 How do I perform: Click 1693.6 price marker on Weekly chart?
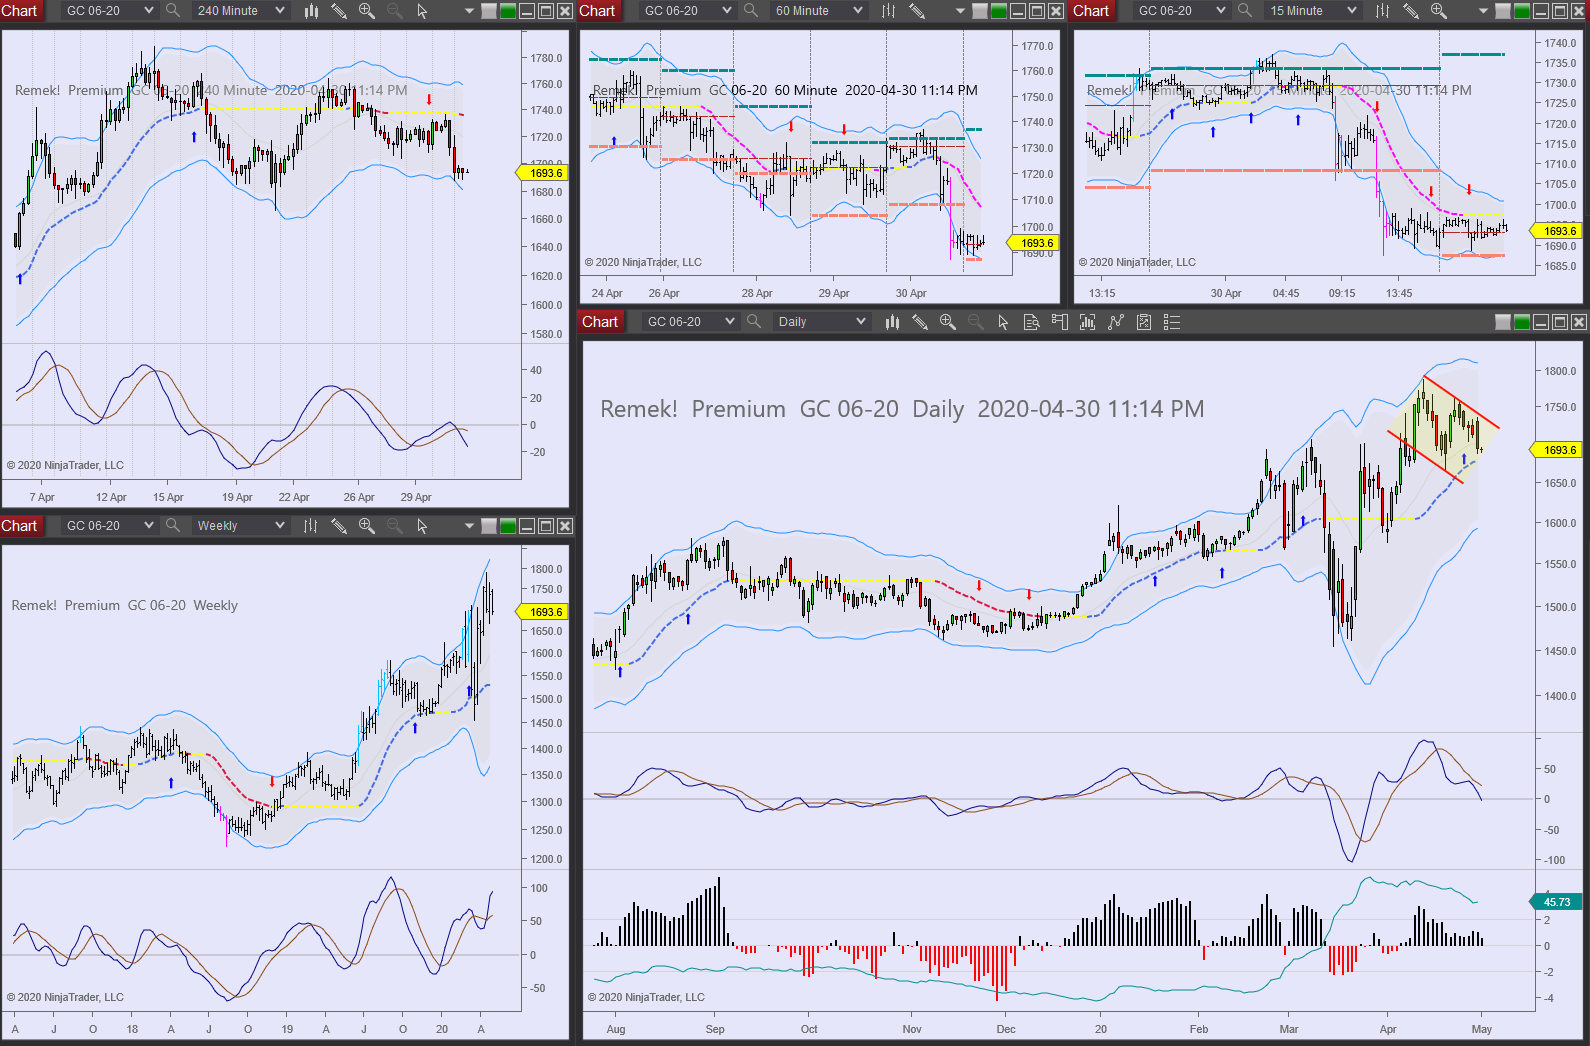(x=543, y=612)
